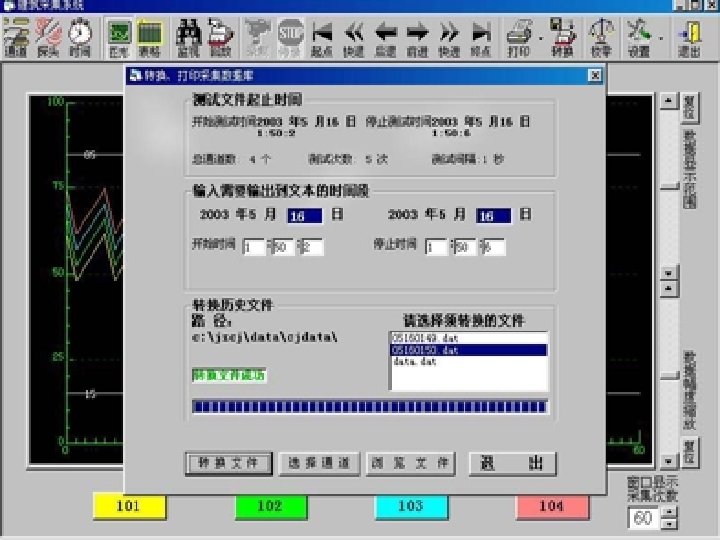Open the 设置 settings tools icon
The width and height of the screenshot is (720, 540).
639,38
